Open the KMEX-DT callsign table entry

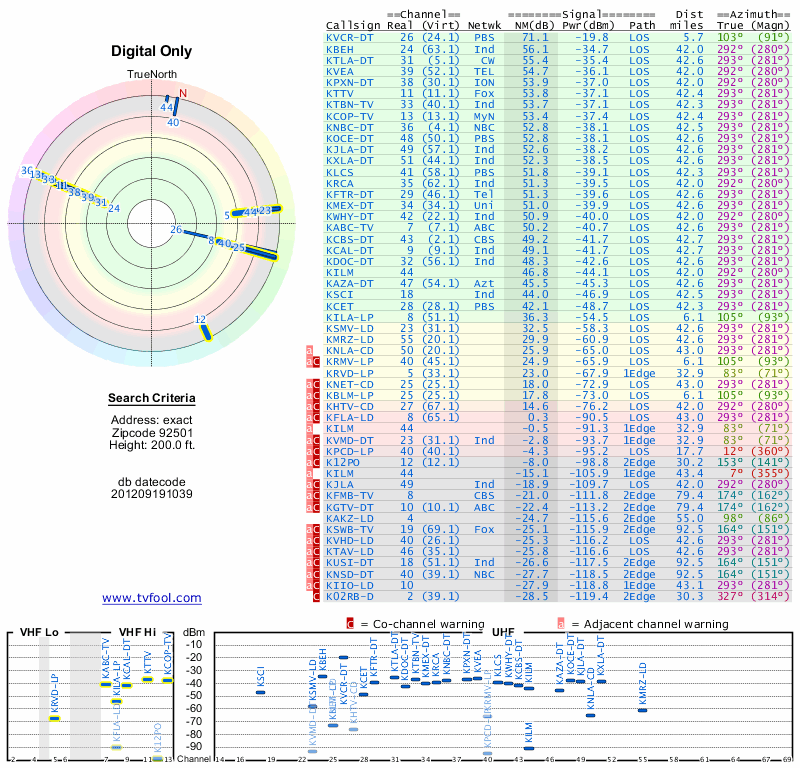tap(349, 205)
